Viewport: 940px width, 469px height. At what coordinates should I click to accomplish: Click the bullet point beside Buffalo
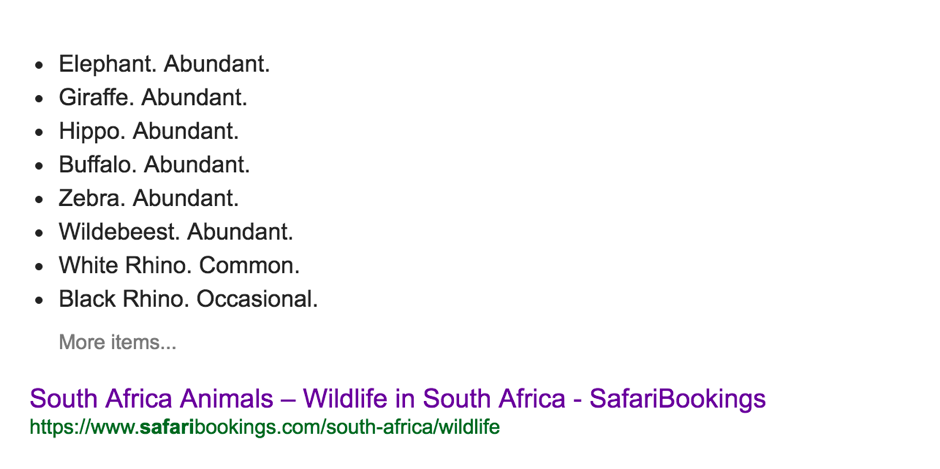click(40, 166)
